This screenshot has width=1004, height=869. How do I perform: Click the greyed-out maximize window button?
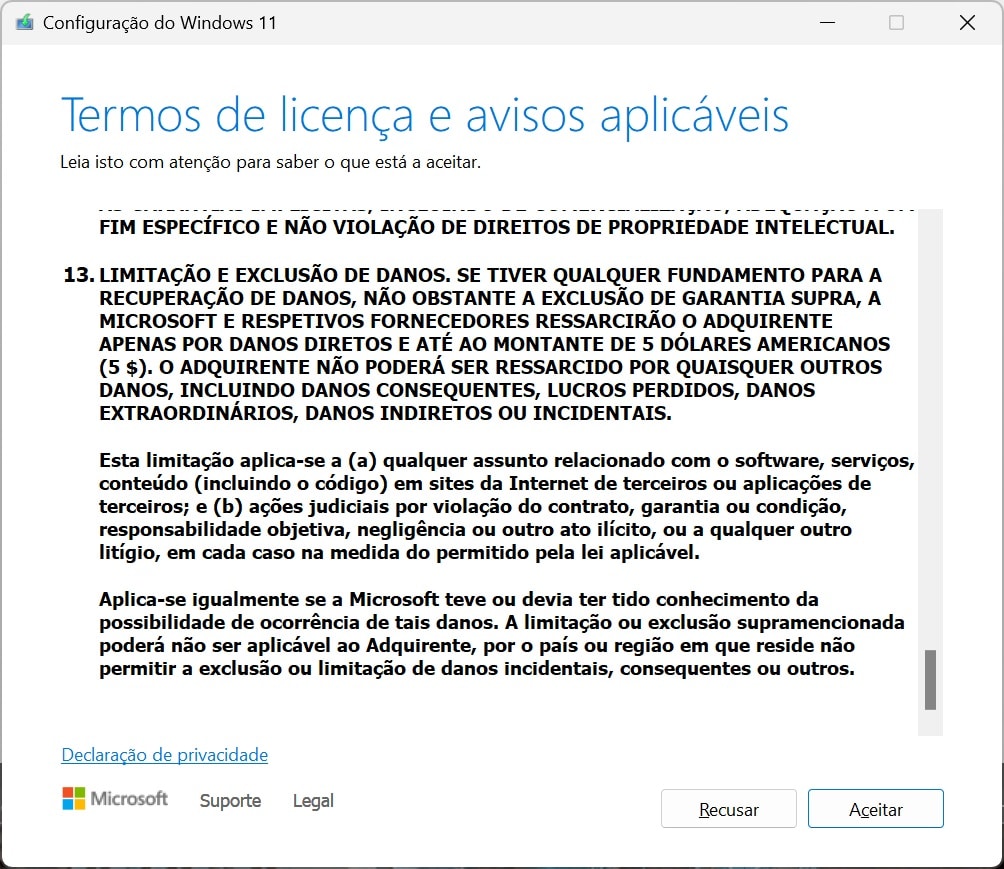(896, 23)
